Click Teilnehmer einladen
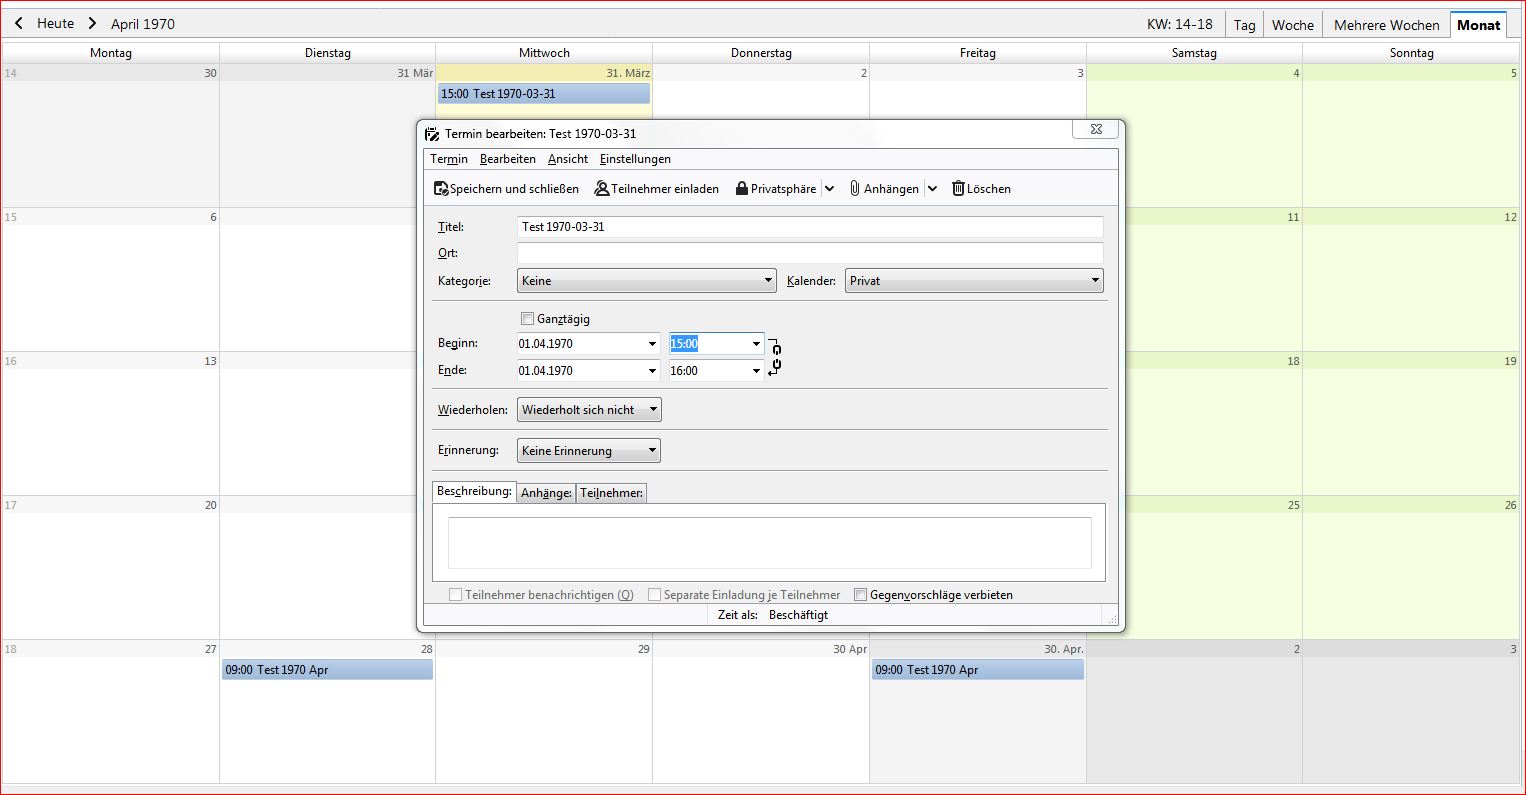 pyautogui.click(x=657, y=188)
